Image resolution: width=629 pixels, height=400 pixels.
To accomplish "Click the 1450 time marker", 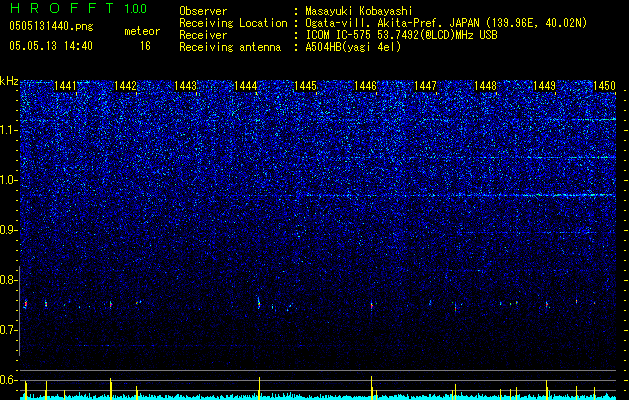I will [605, 86].
